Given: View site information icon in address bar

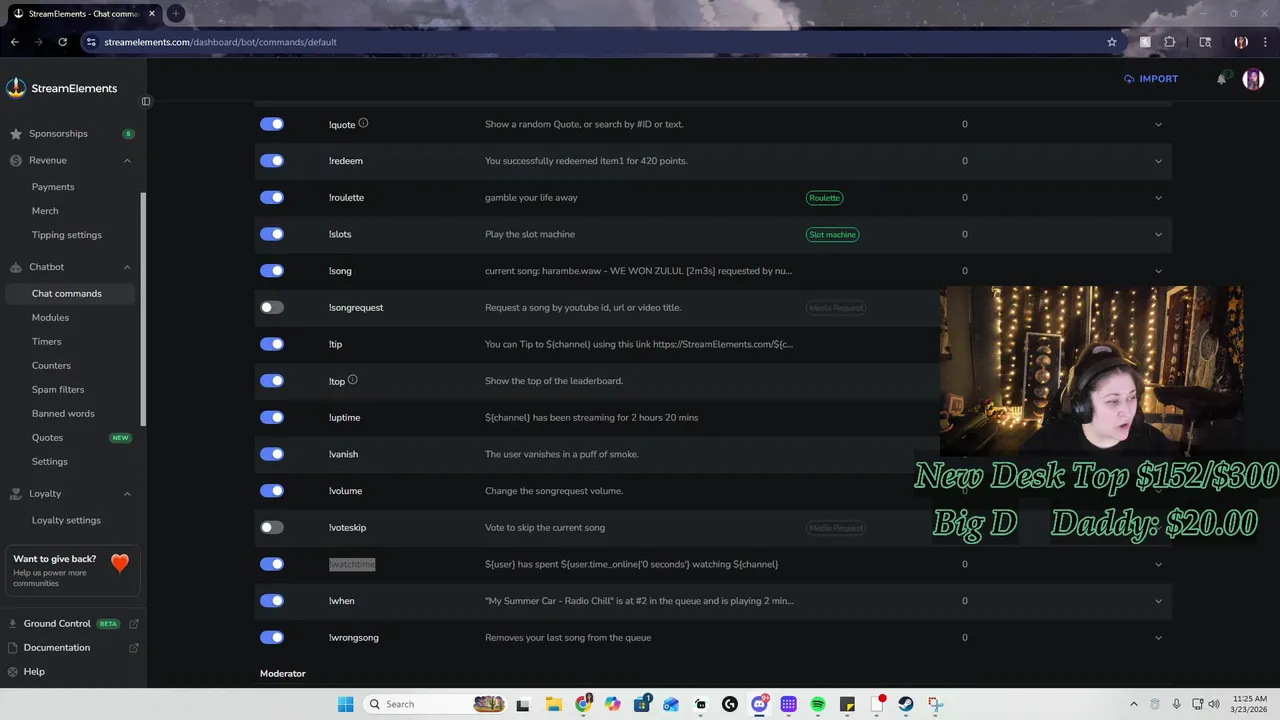Looking at the screenshot, I should (x=91, y=42).
